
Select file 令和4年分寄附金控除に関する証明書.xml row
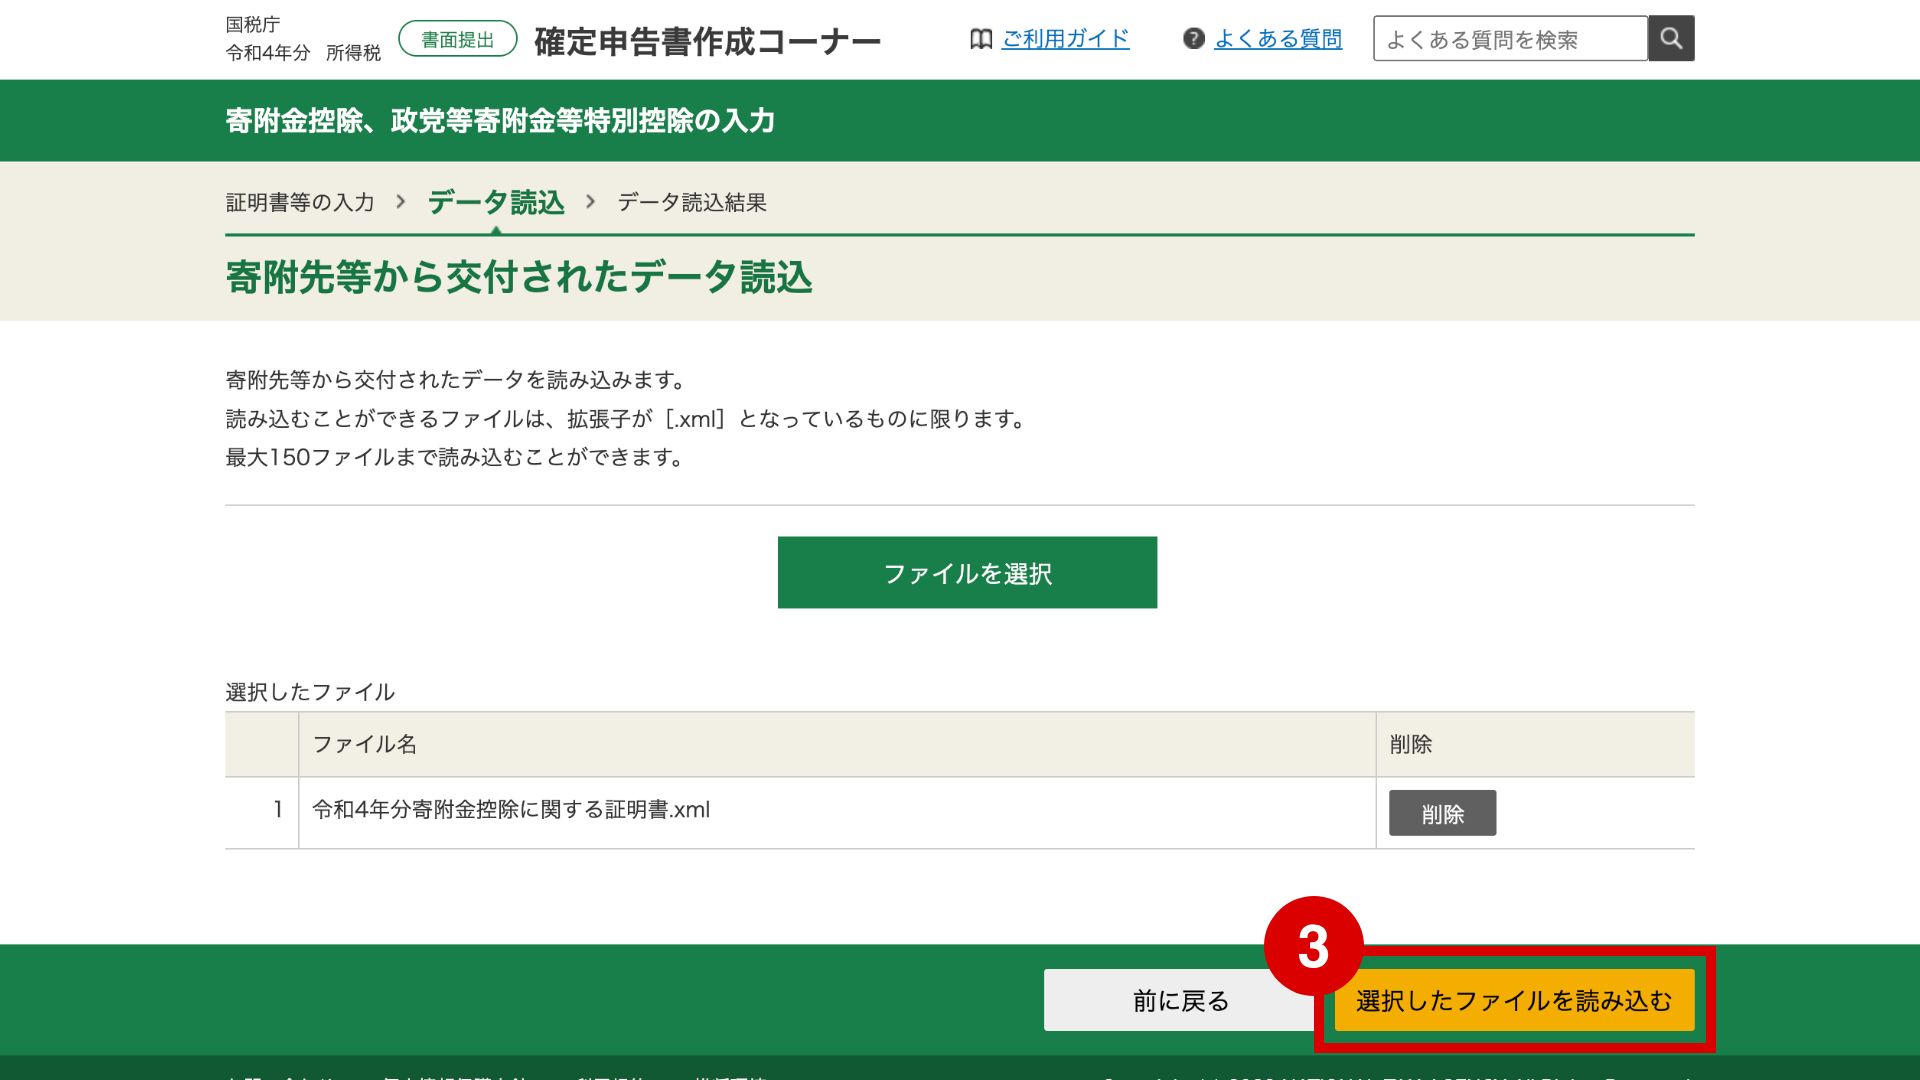click(x=511, y=810)
